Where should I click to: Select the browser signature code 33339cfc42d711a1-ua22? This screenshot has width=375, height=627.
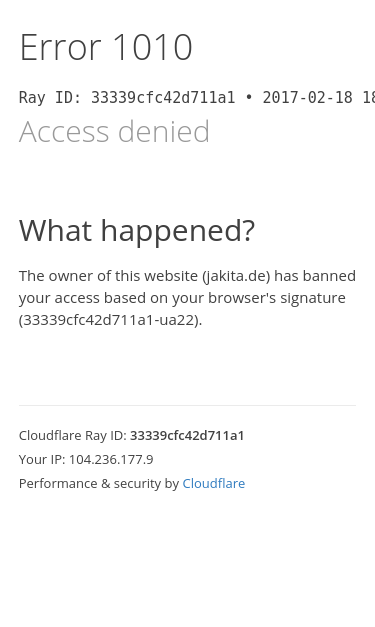point(109,320)
